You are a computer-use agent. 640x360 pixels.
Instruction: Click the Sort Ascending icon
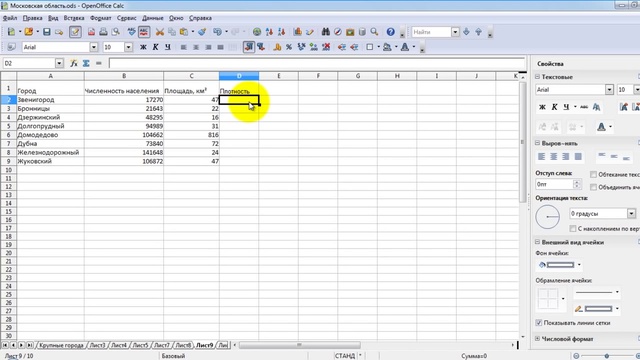(x=269, y=32)
